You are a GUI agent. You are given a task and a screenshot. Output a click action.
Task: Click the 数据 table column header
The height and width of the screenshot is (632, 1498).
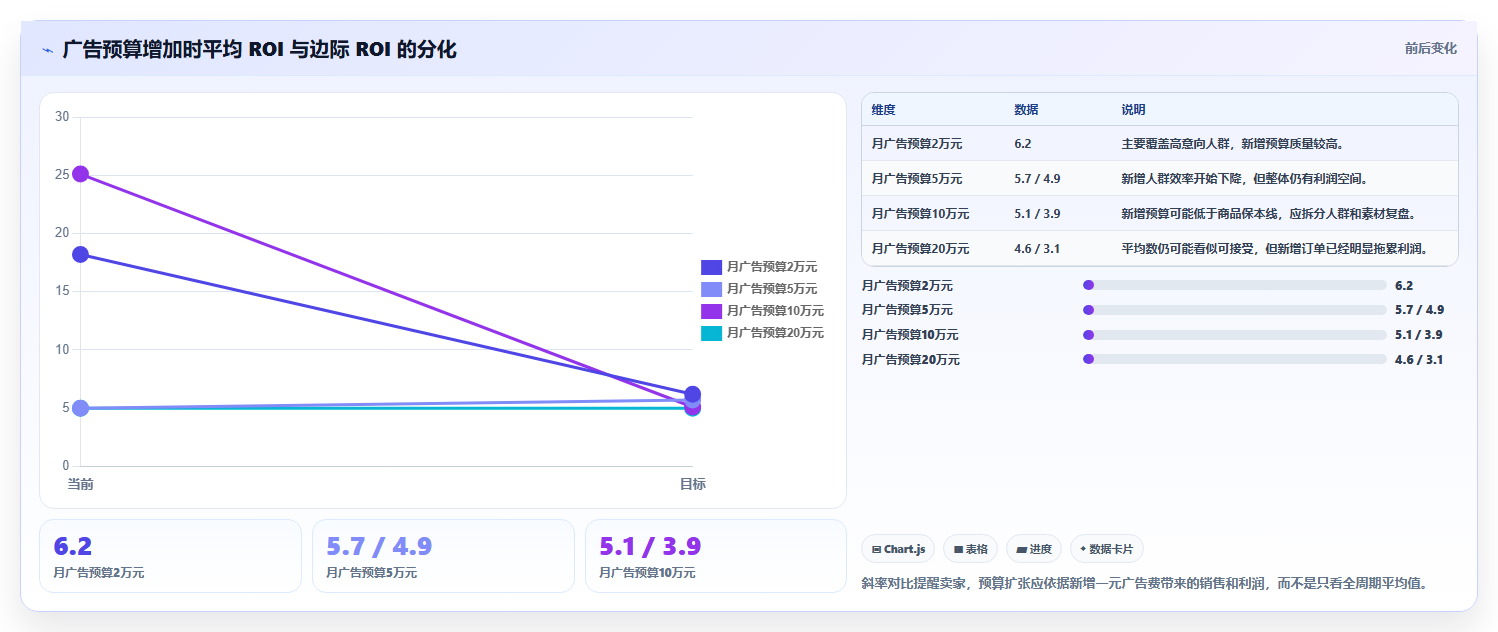[x=1026, y=110]
